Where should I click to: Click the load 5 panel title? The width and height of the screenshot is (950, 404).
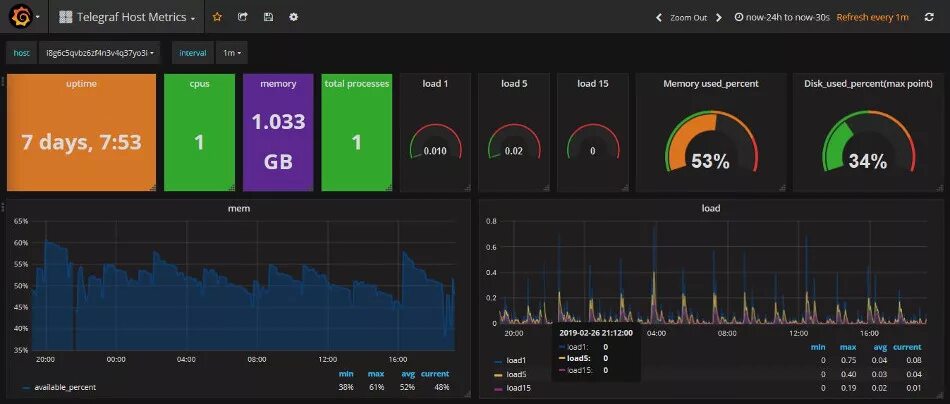coord(514,84)
